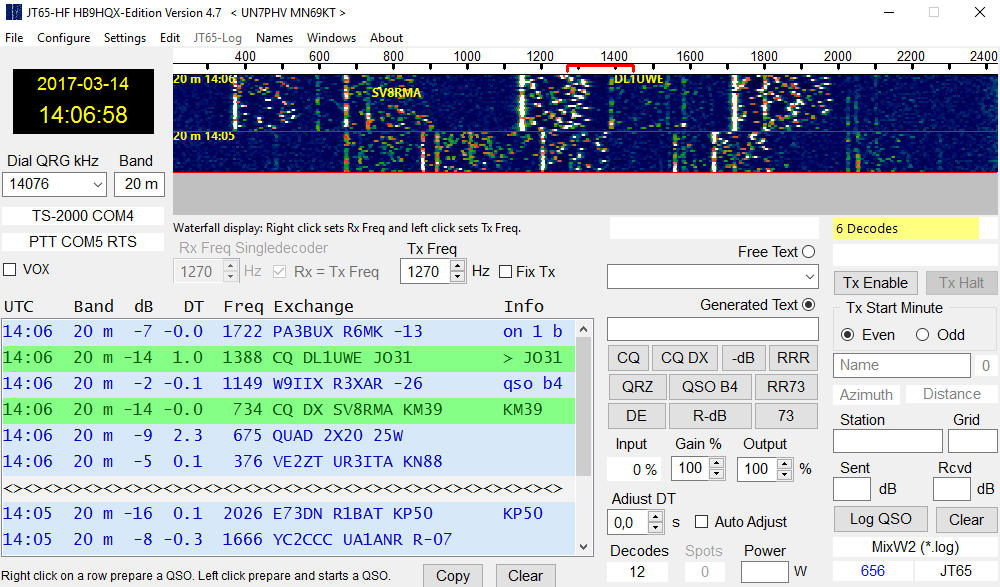Screen dimensions: 1000x587
Task: Select Even Tx start minute
Action: (x=848, y=335)
